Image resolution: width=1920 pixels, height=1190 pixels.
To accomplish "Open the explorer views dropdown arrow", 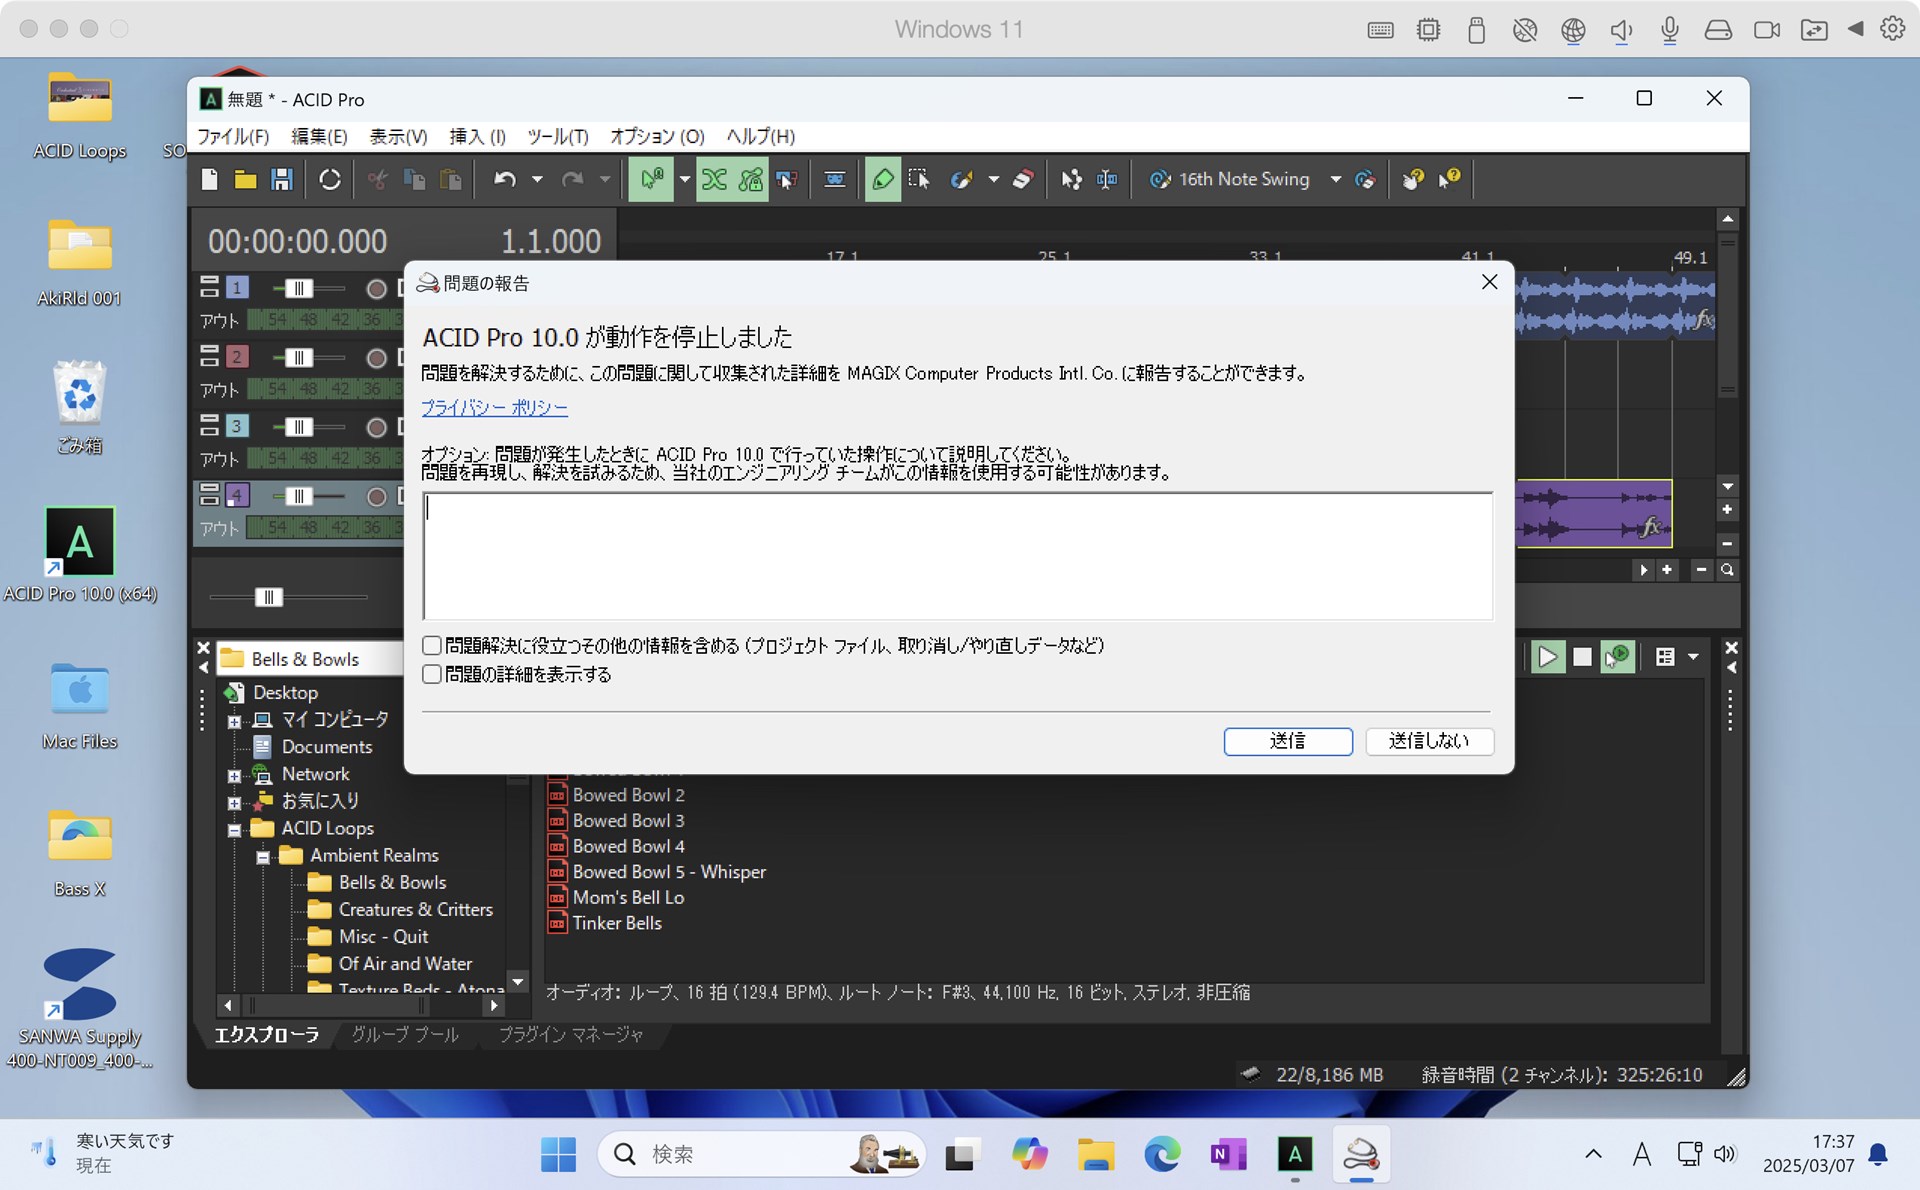I will coord(1693,657).
